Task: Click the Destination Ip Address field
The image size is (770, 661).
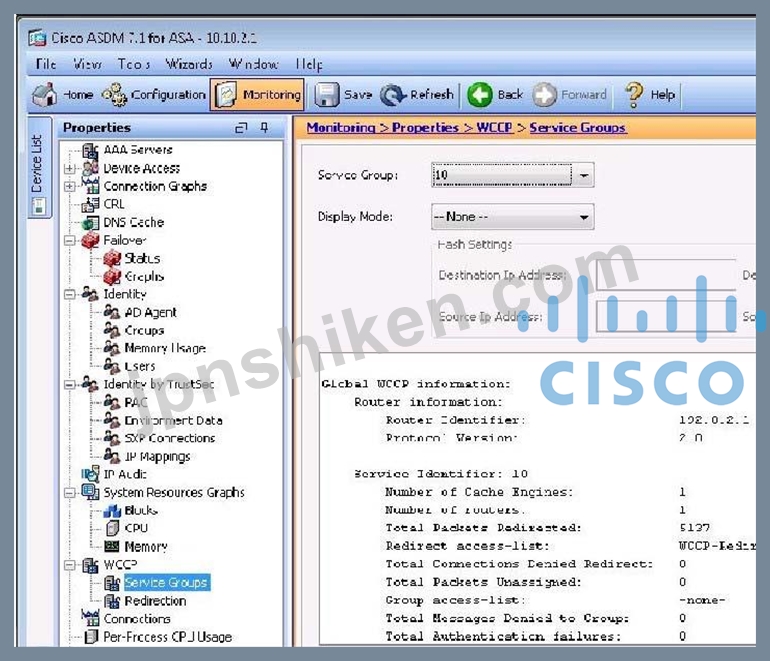Action: 666,275
